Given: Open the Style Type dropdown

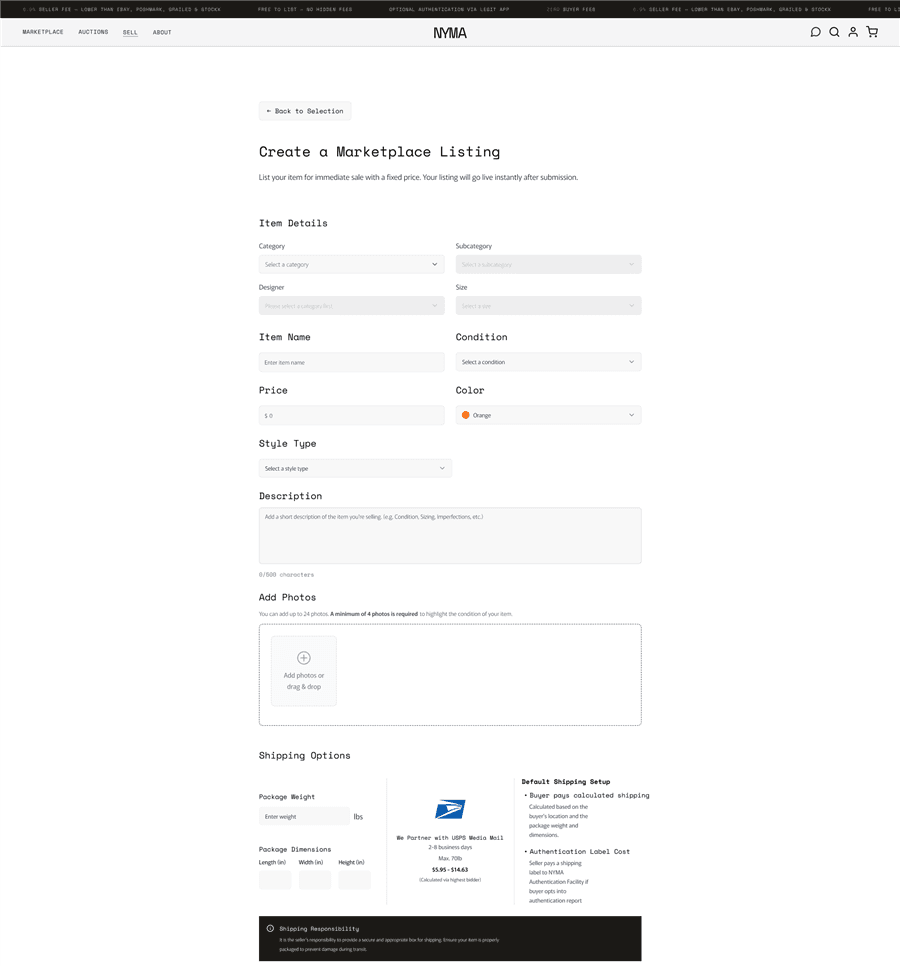Looking at the screenshot, I should pos(355,468).
